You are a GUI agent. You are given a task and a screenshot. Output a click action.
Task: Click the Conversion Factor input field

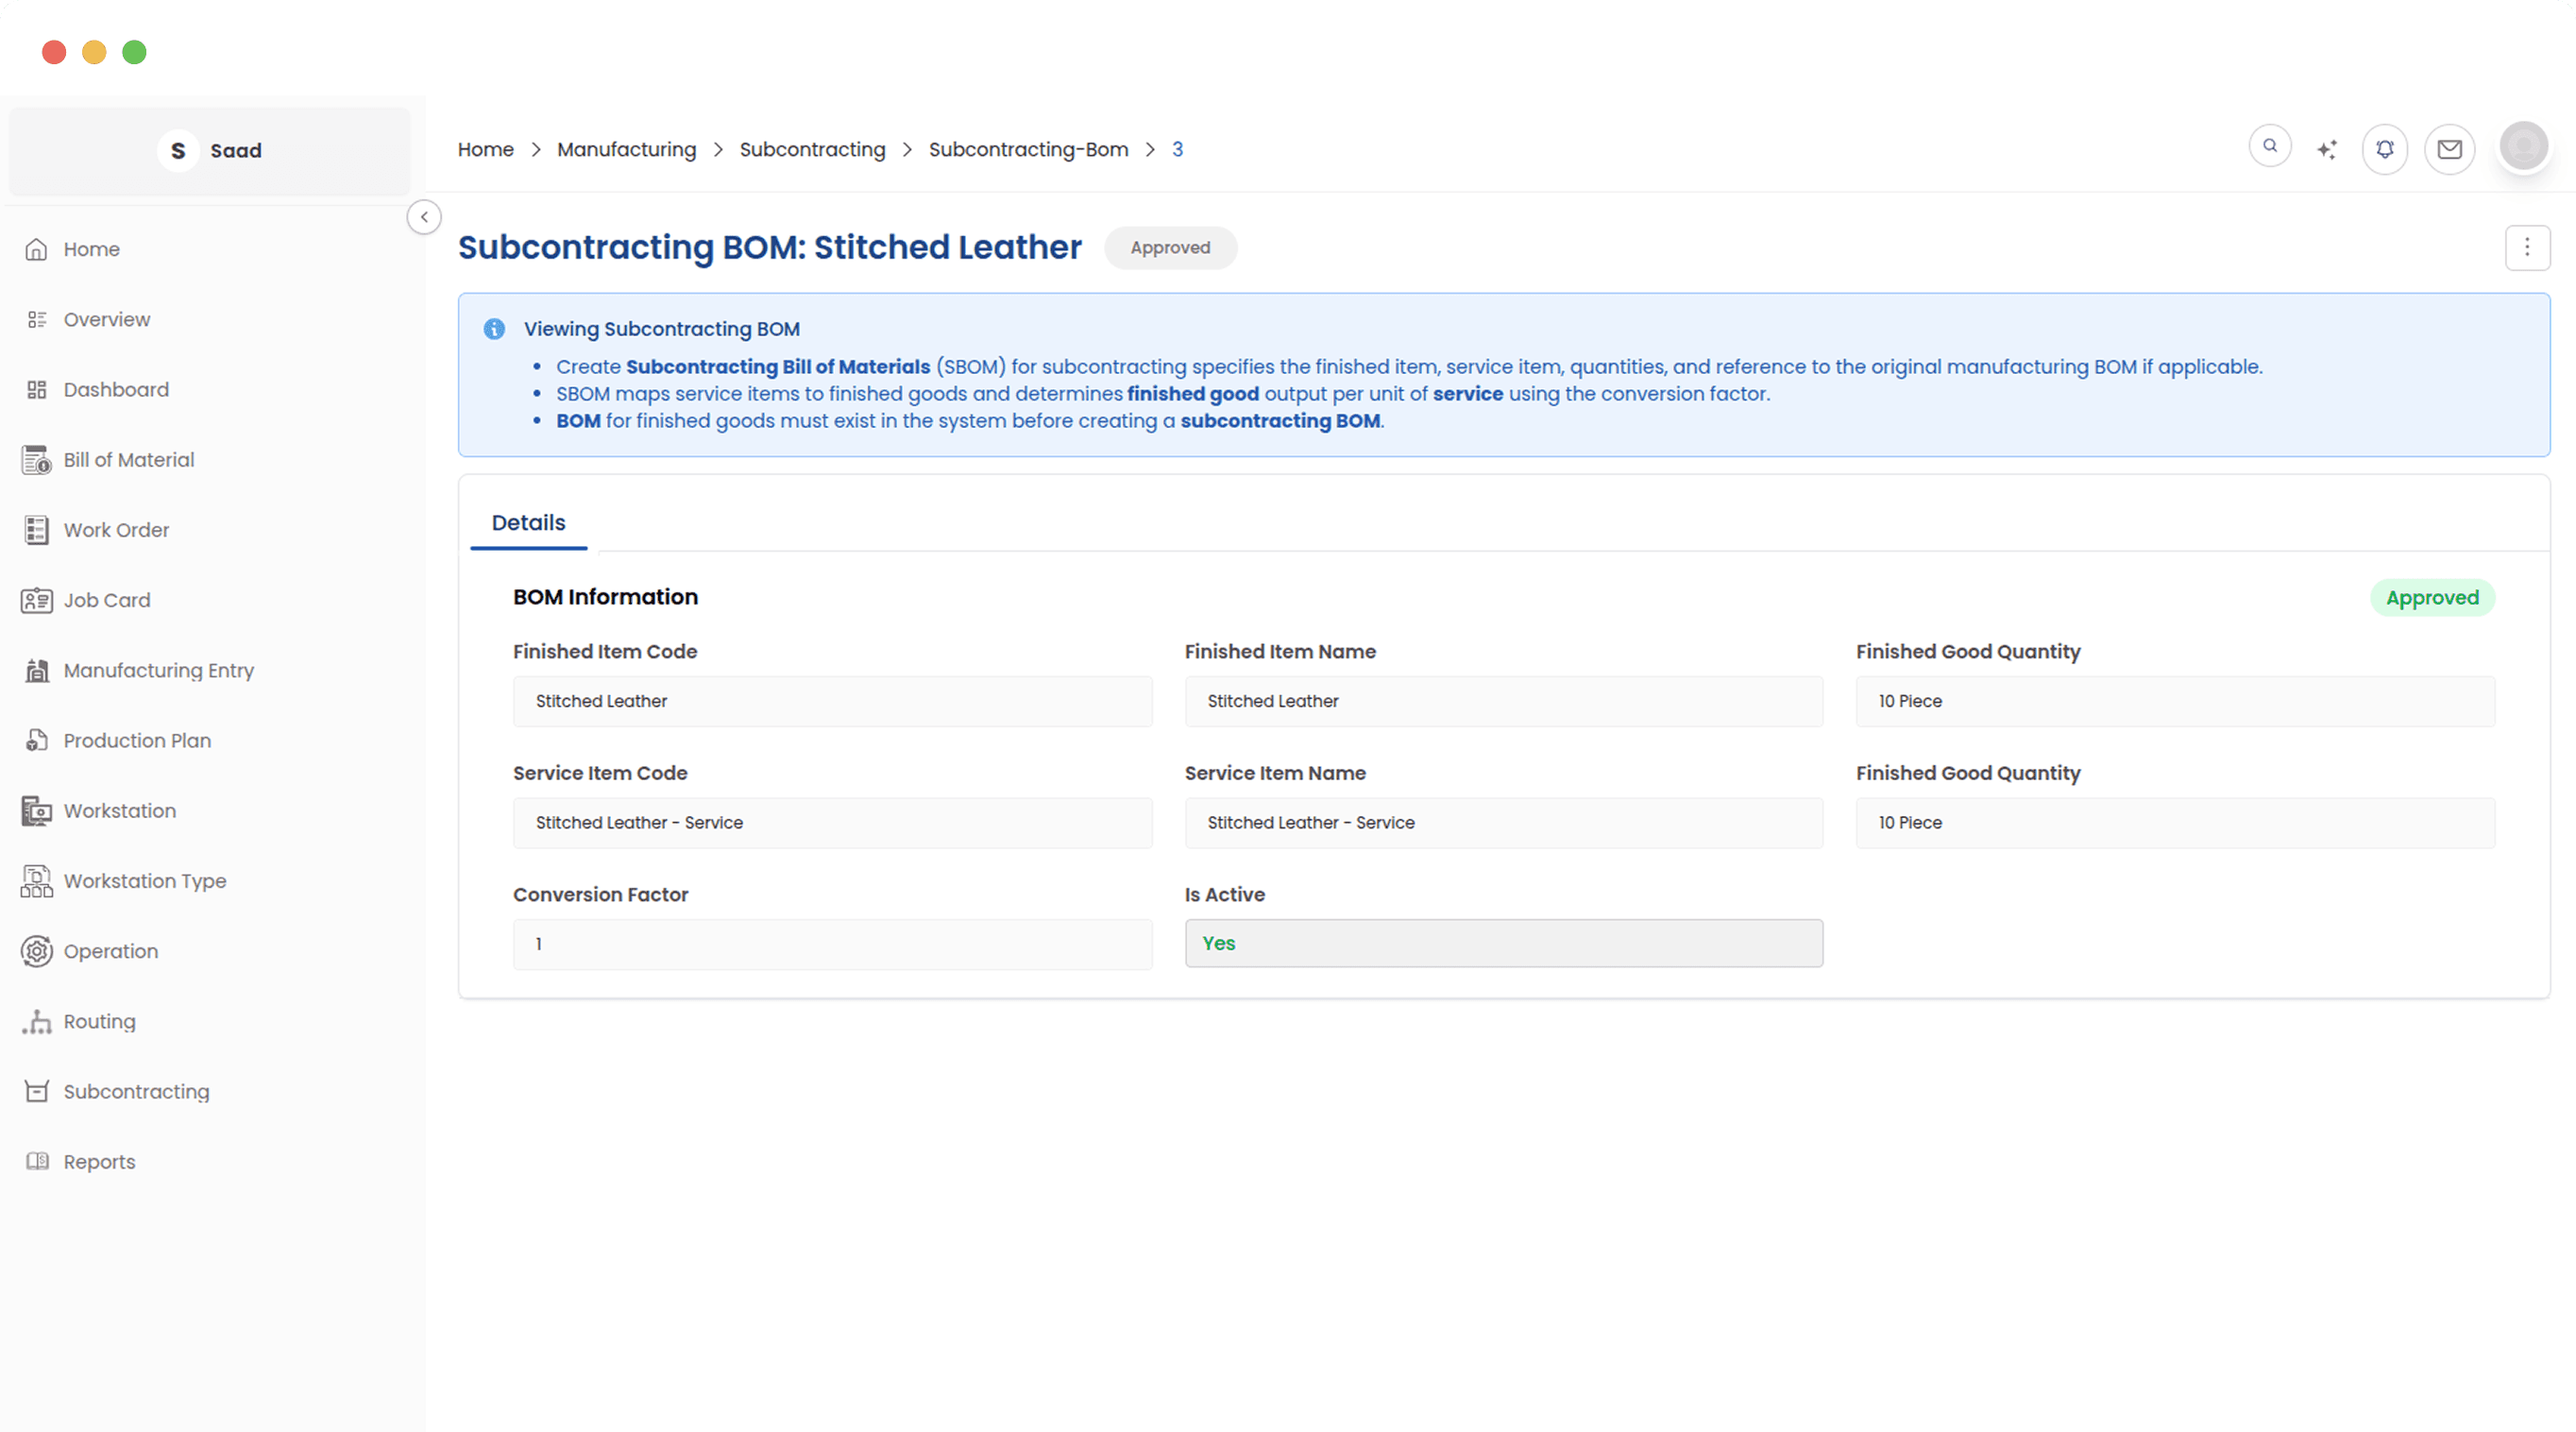coord(832,943)
